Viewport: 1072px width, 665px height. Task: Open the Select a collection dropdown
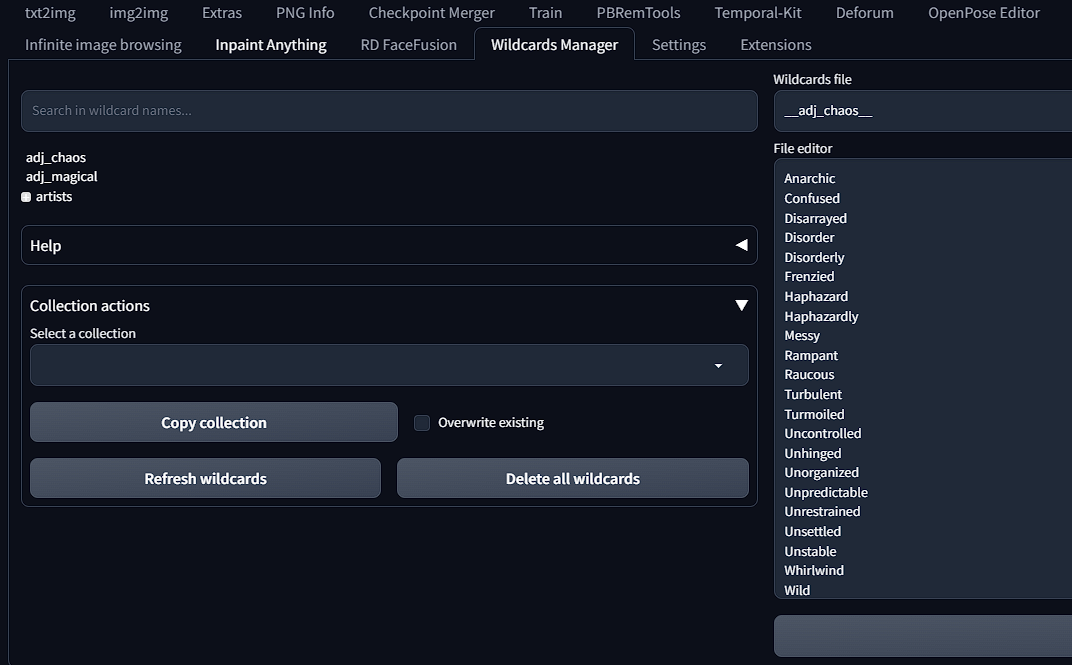(389, 365)
